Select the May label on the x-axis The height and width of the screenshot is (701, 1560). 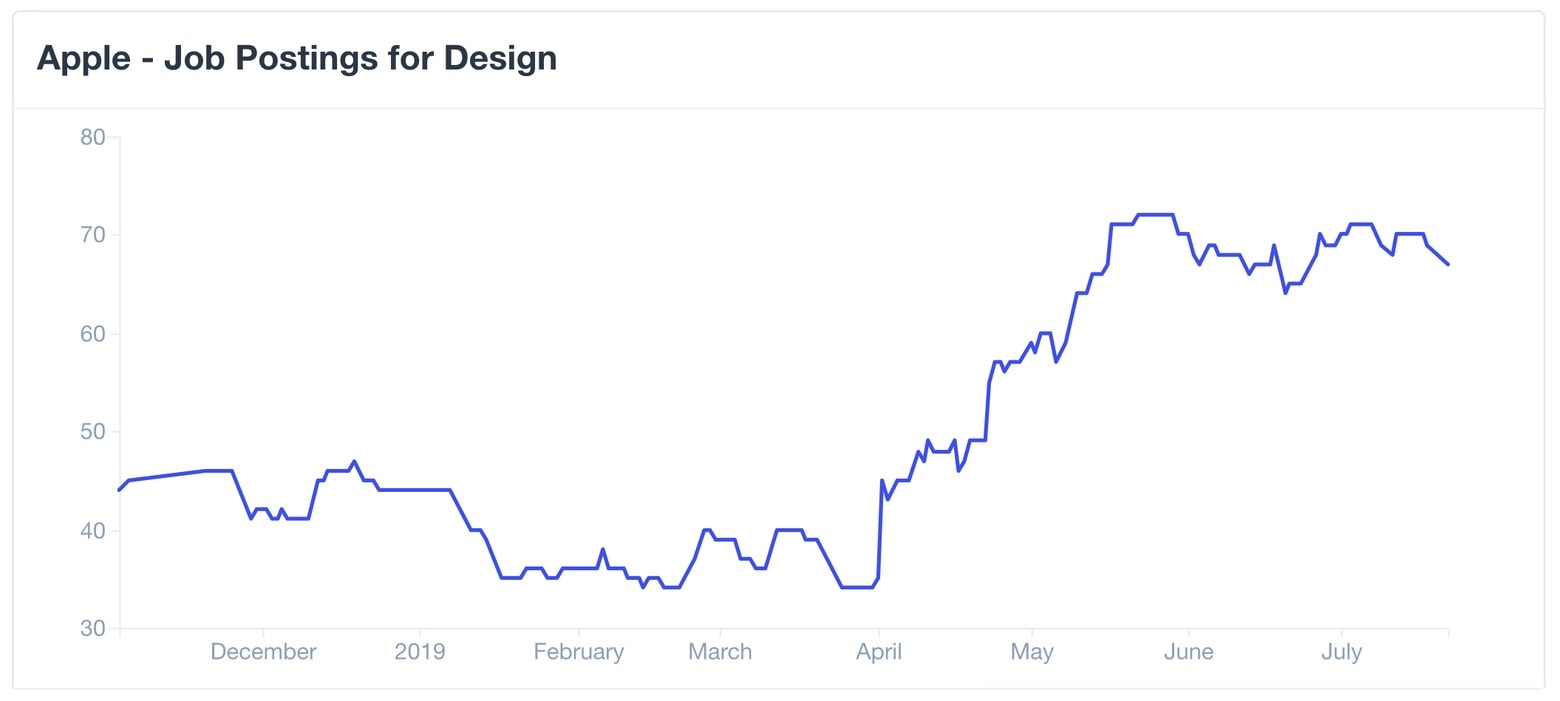pyautogui.click(x=1032, y=652)
